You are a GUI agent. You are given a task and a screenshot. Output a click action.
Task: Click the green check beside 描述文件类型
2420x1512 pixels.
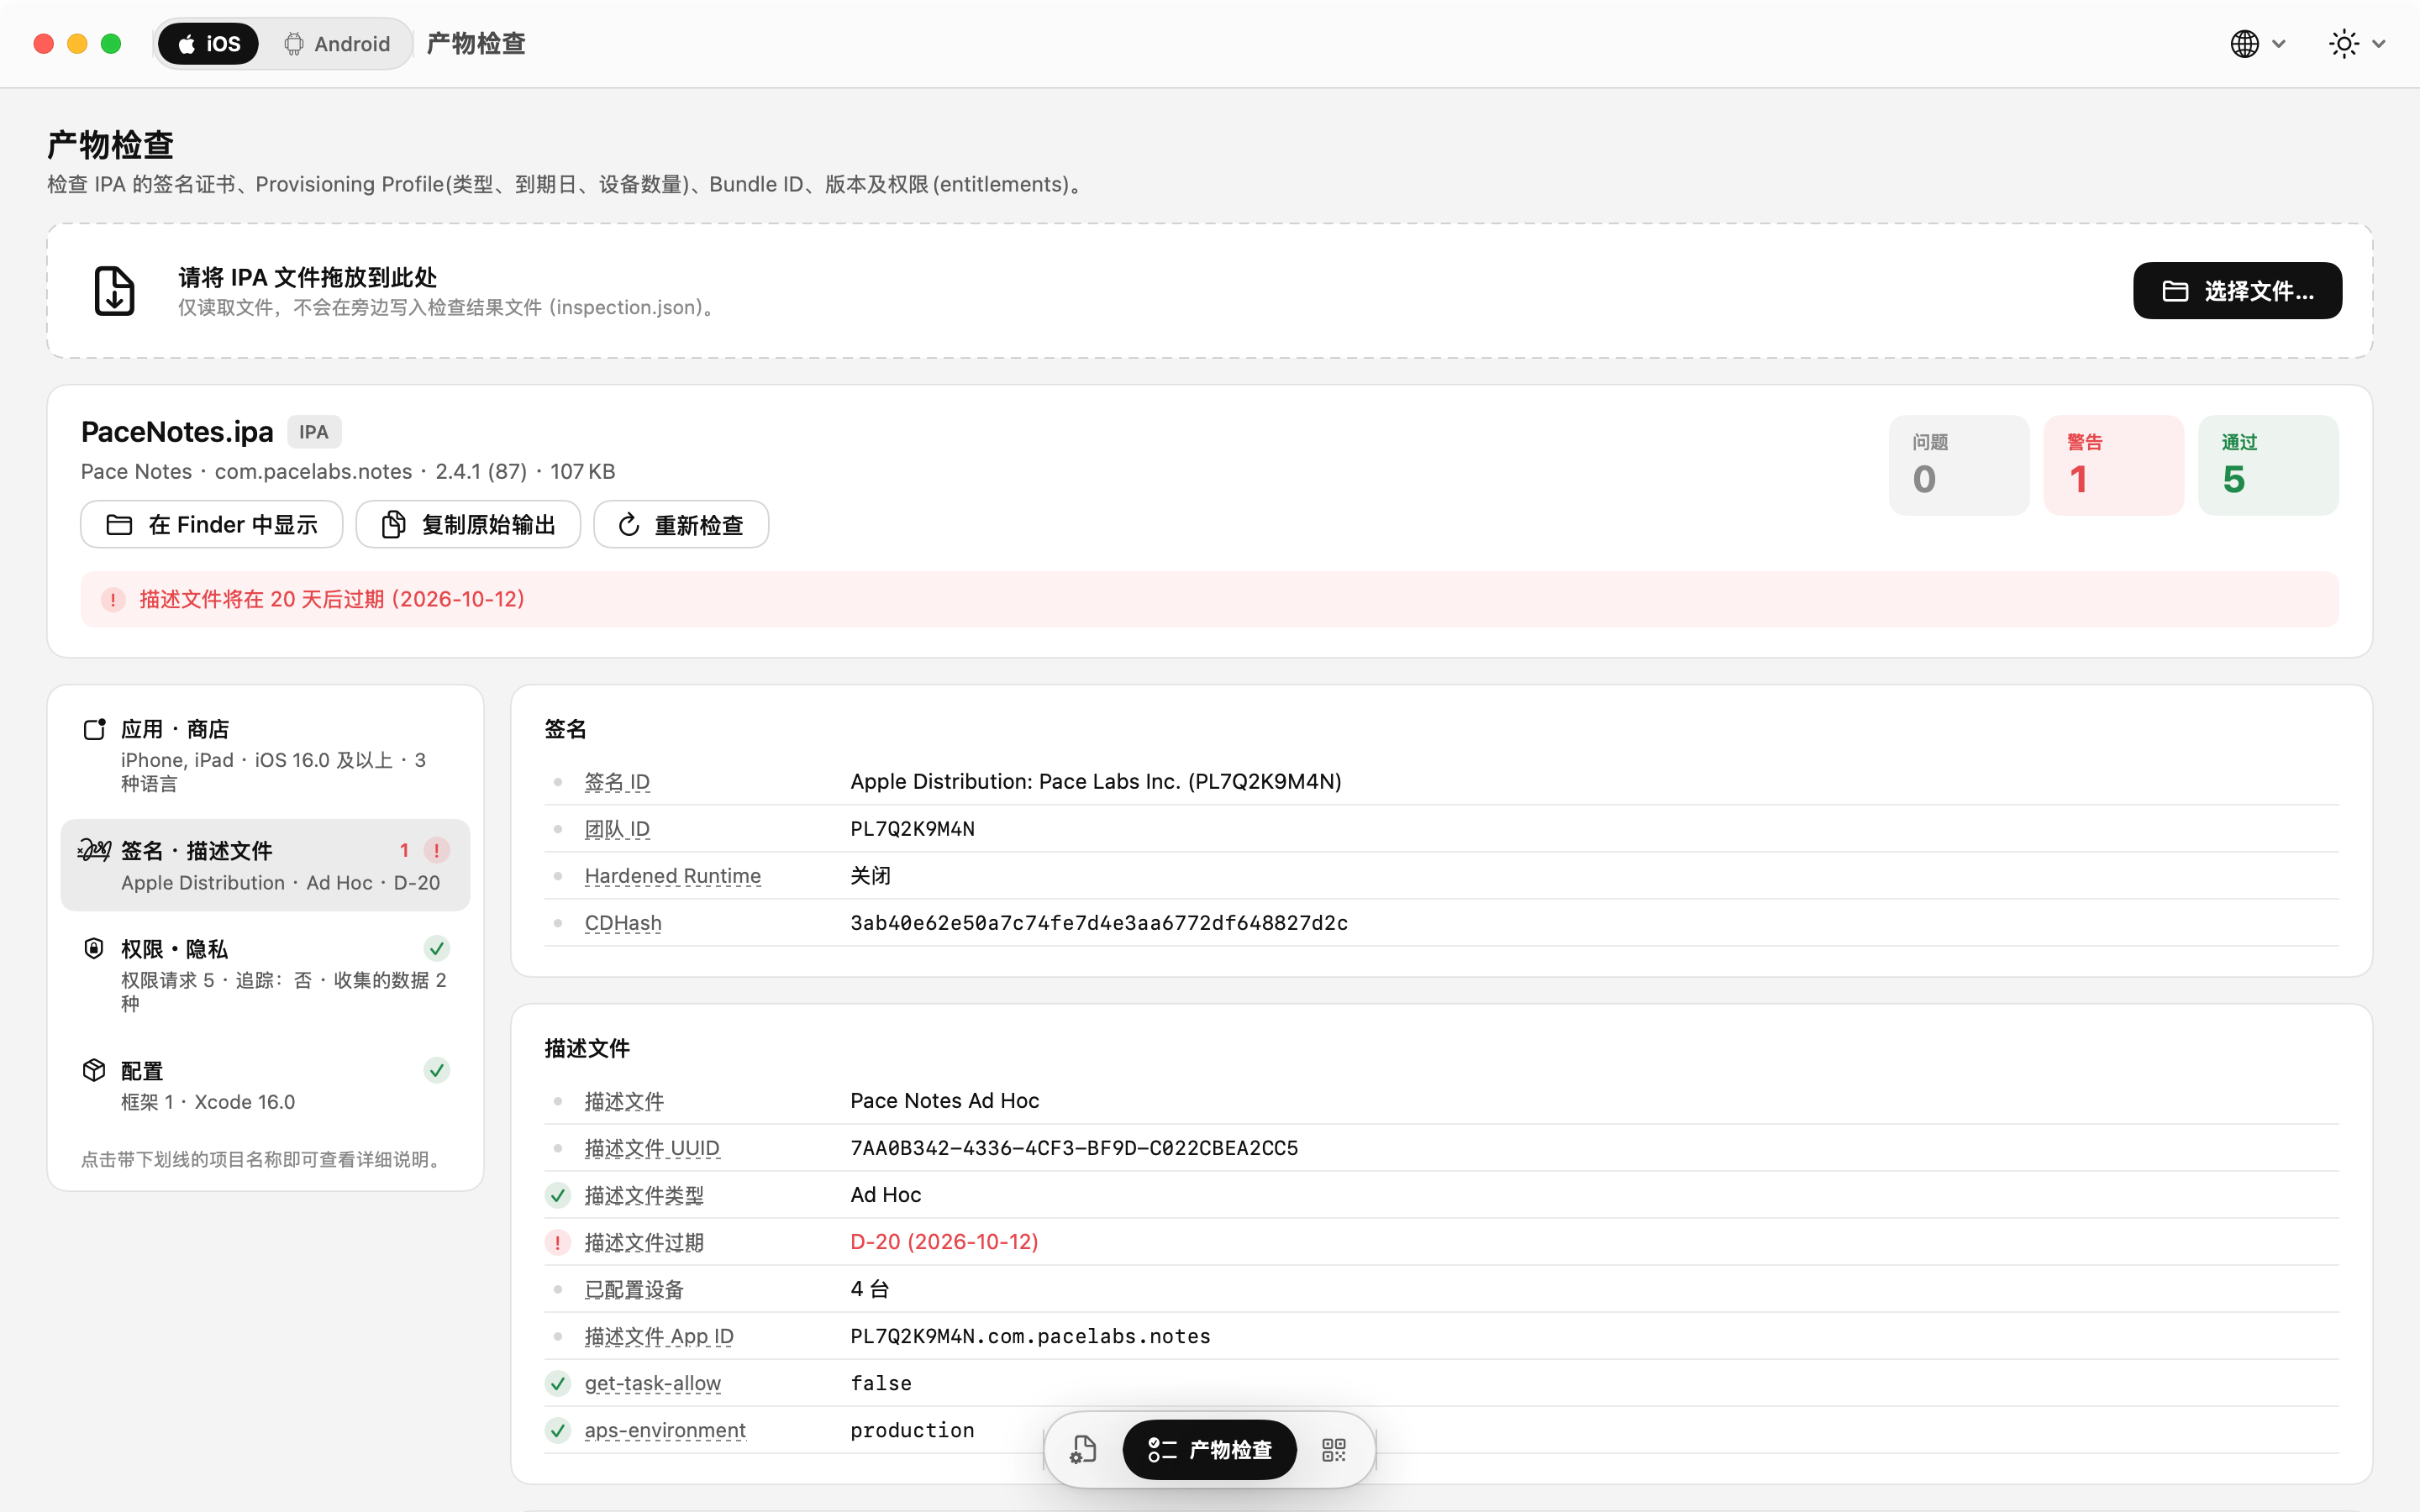pos(558,1195)
